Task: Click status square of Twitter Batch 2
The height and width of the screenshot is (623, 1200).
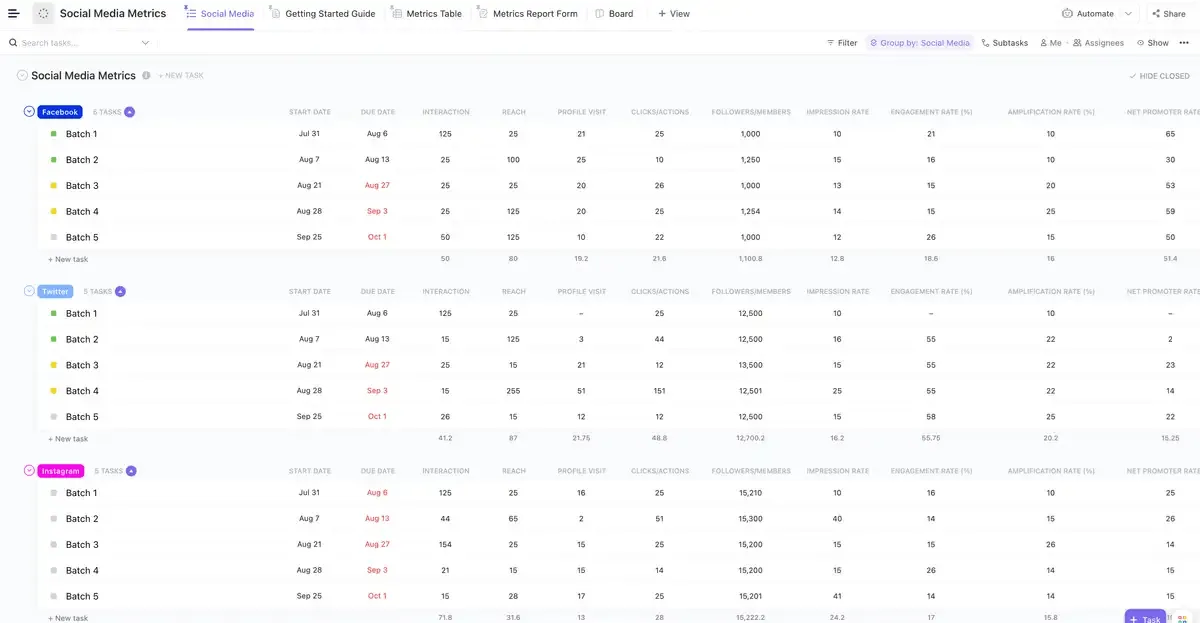Action: click(54, 339)
